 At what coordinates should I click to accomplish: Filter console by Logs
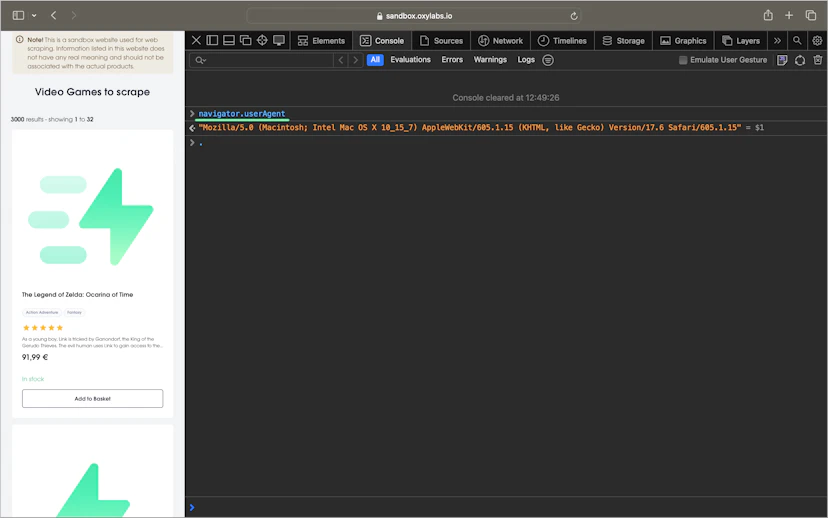pyautogui.click(x=526, y=60)
